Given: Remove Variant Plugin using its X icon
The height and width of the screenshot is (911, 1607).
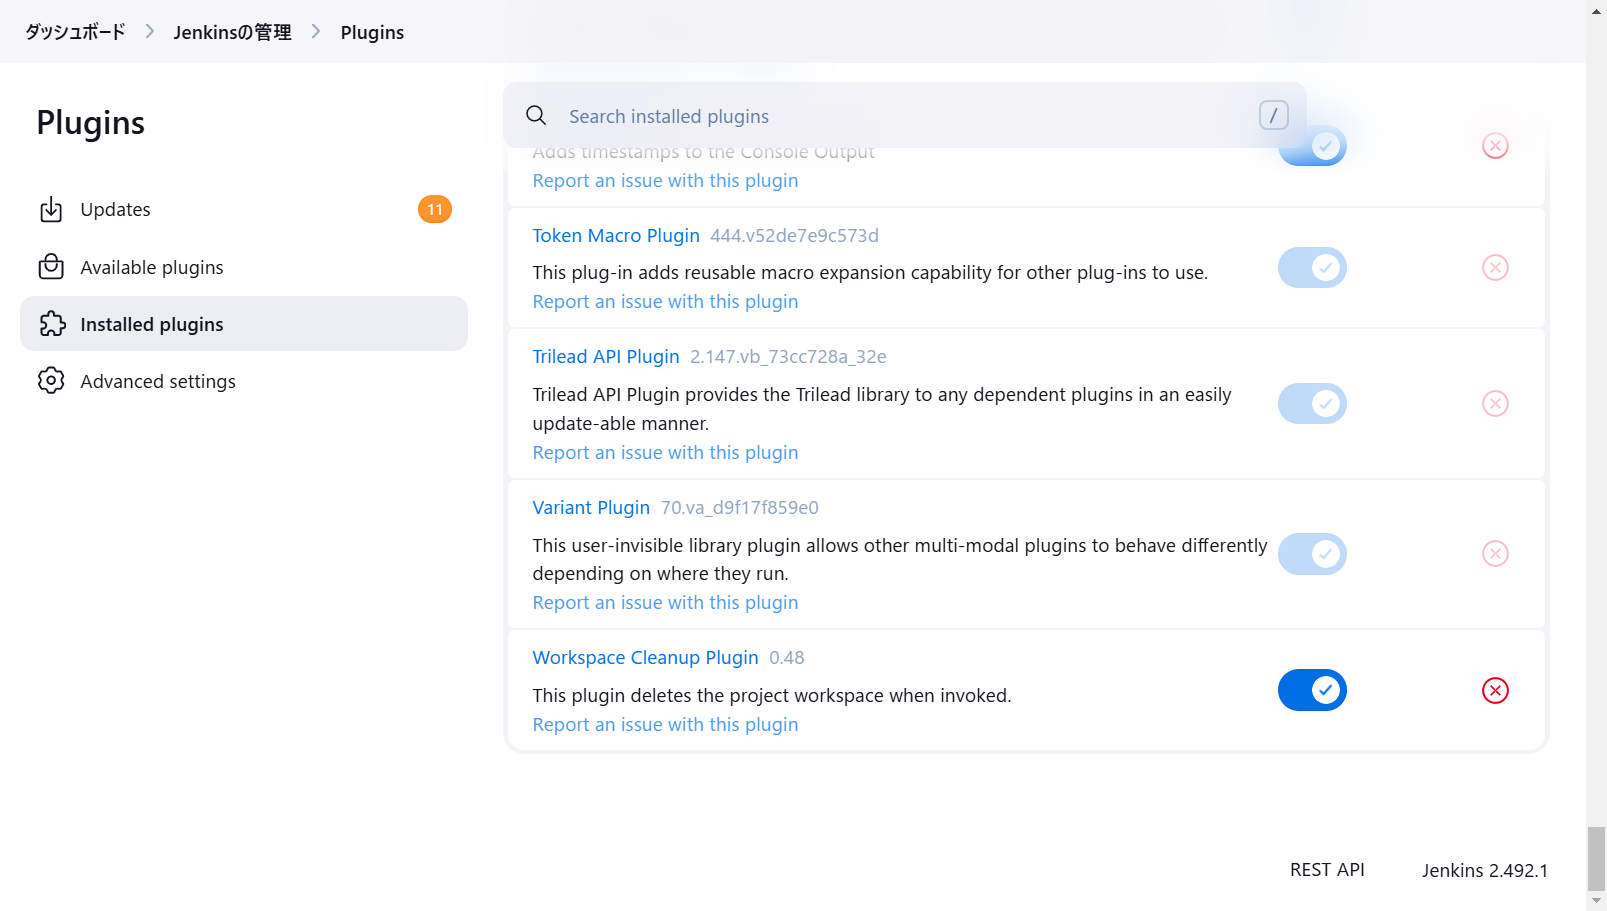Looking at the screenshot, I should click(1495, 553).
